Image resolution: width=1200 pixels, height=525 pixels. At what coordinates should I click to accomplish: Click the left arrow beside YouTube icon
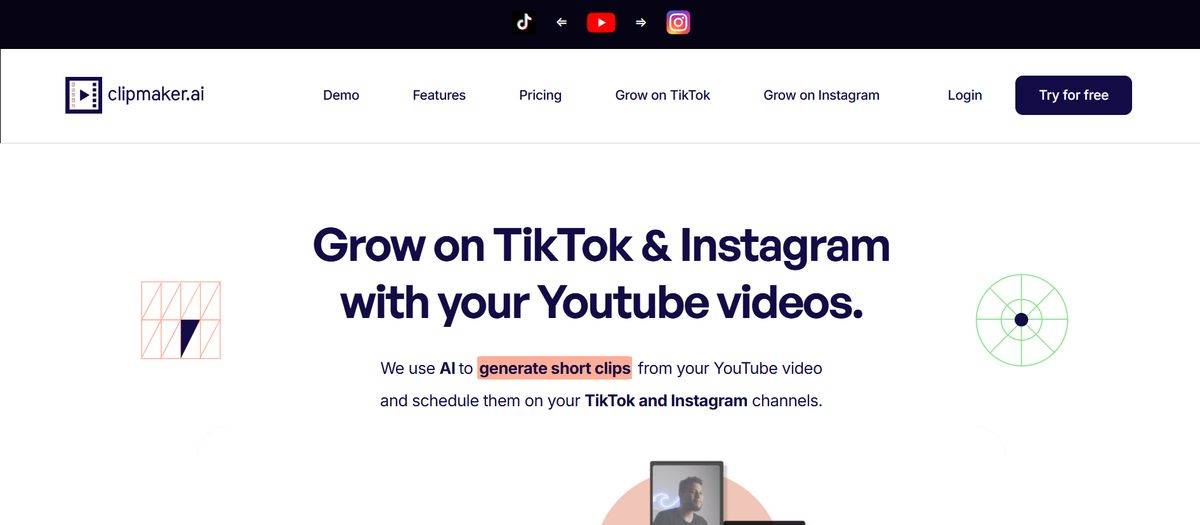[562, 22]
